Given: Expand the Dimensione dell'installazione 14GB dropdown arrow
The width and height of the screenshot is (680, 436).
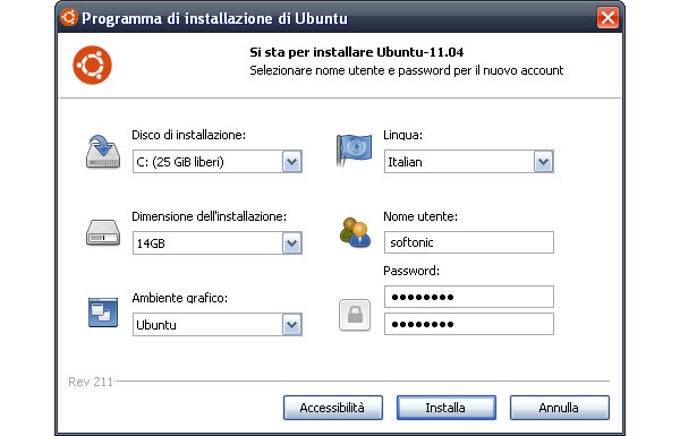Looking at the screenshot, I should pos(292,243).
